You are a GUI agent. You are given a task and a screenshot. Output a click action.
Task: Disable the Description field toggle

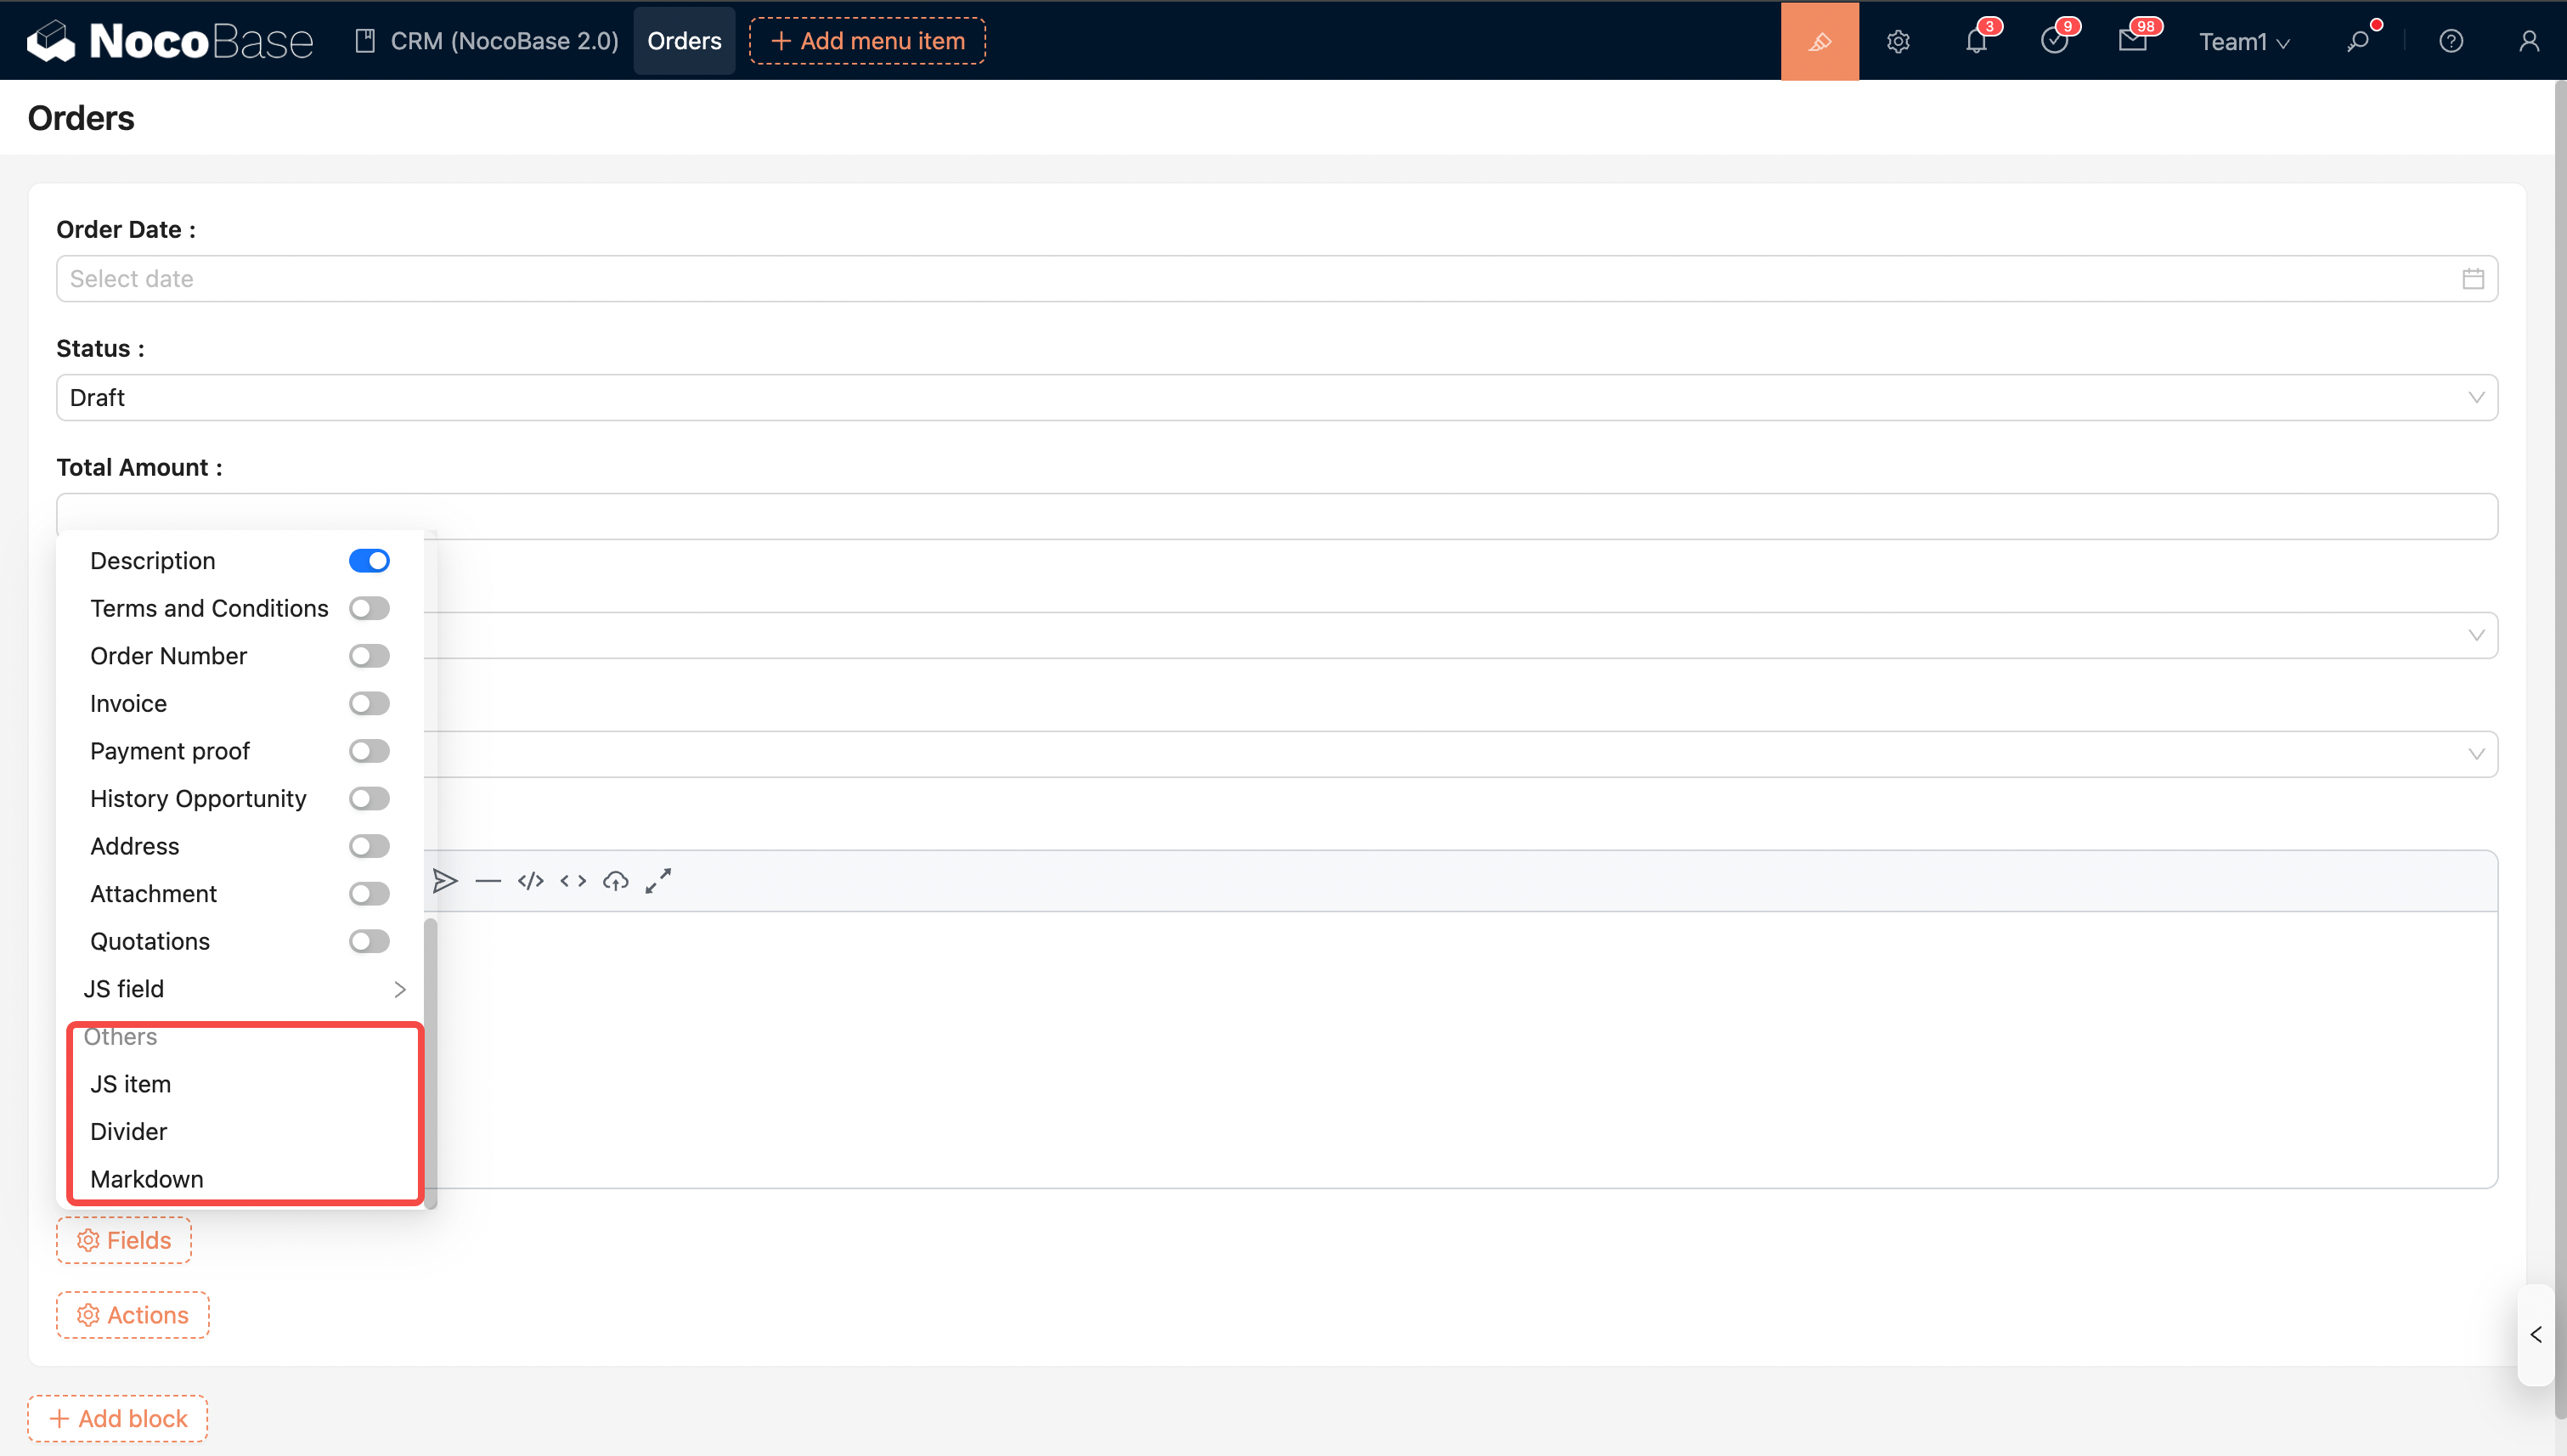369,561
